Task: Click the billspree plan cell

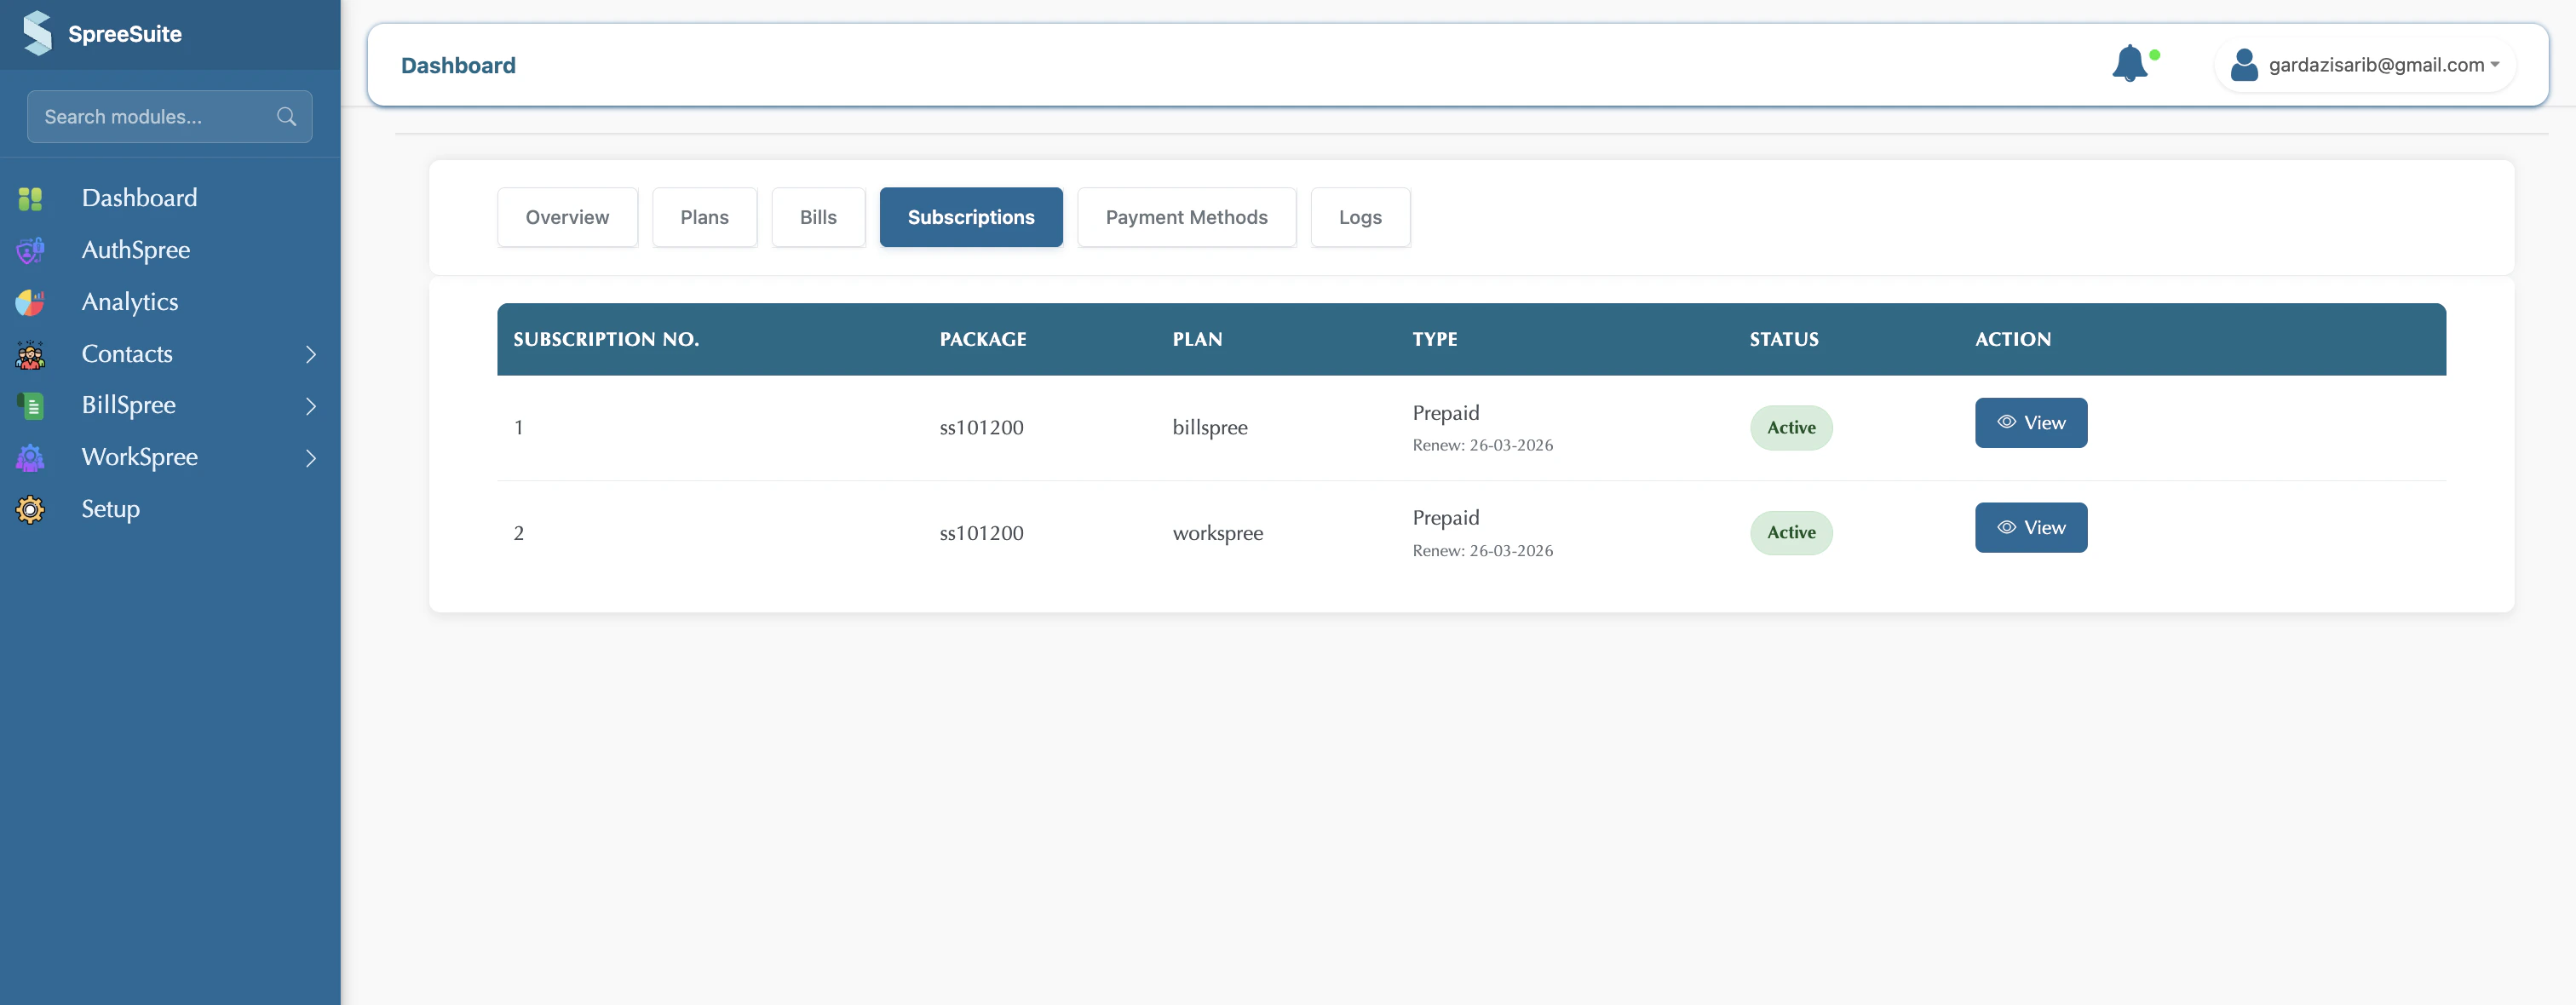Action: pos(1209,428)
